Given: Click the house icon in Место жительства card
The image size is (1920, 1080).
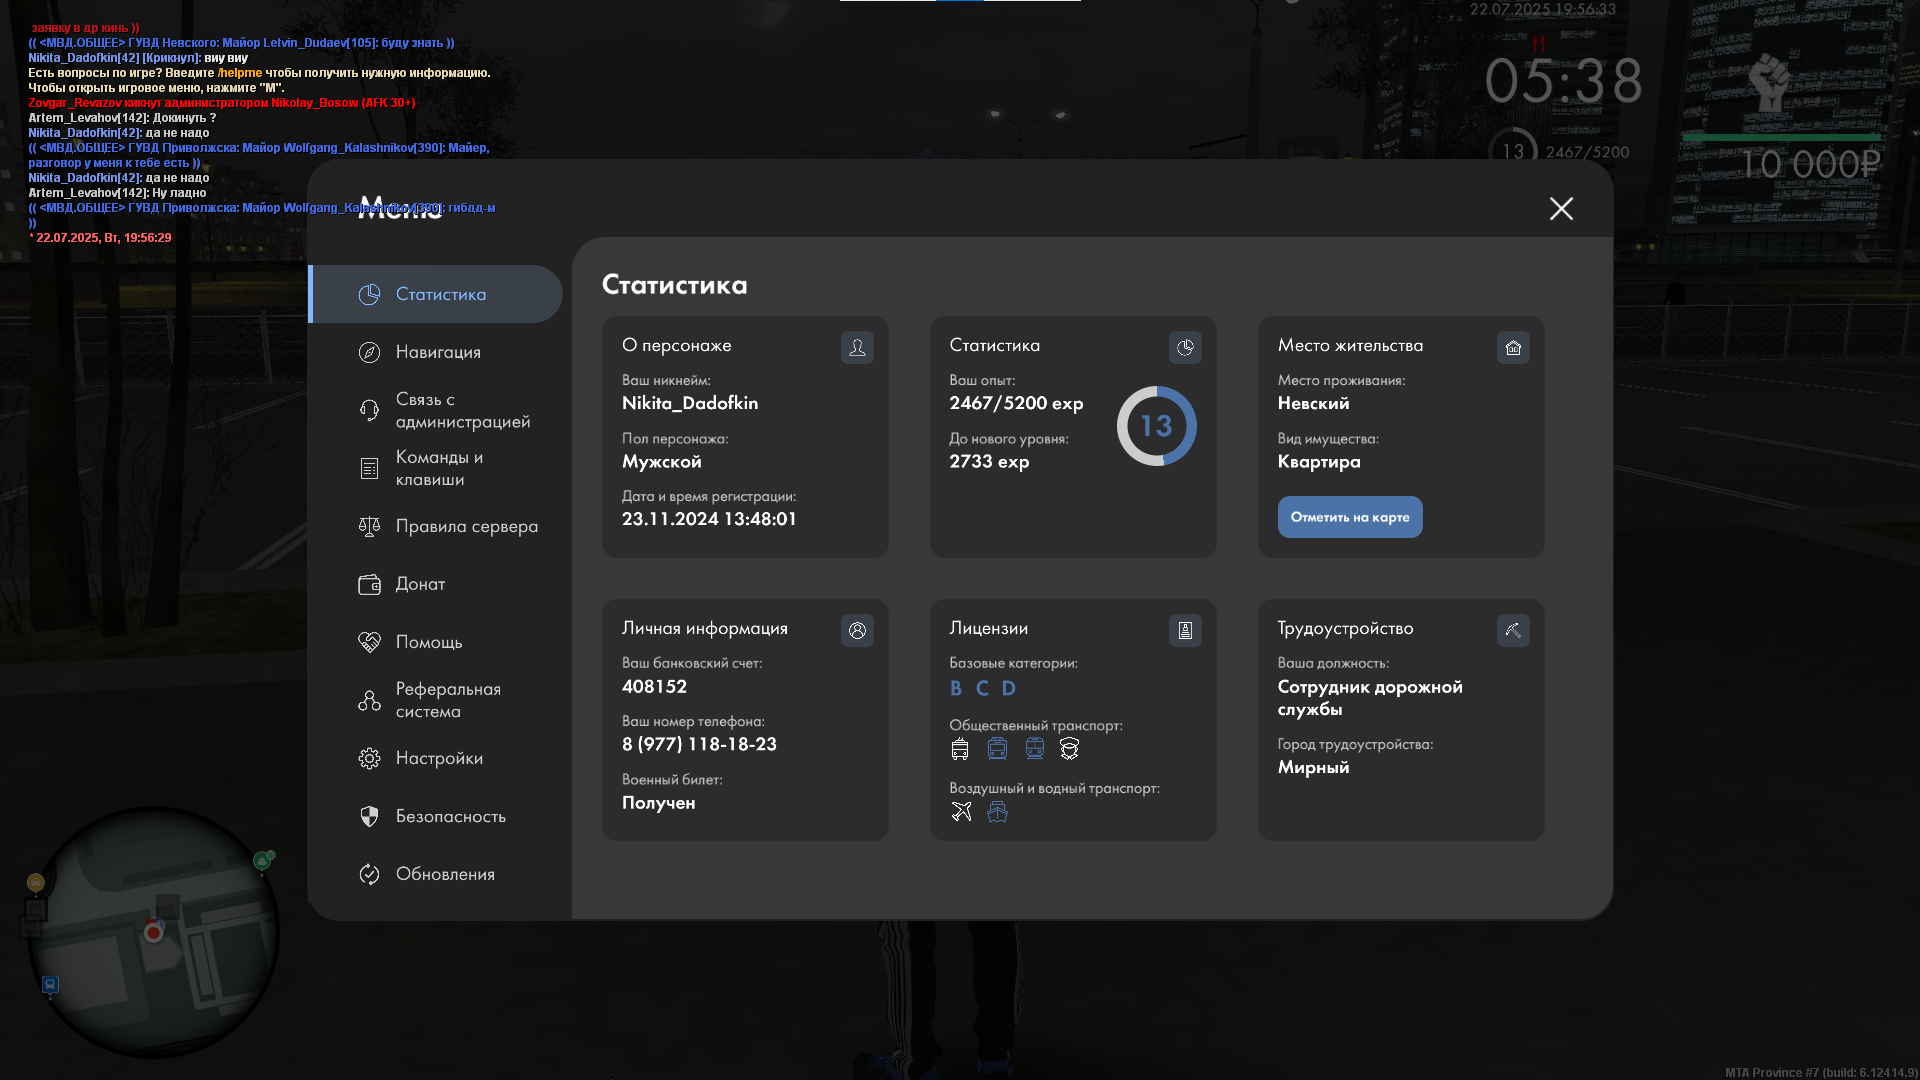Looking at the screenshot, I should pyautogui.click(x=1513, y=347).
